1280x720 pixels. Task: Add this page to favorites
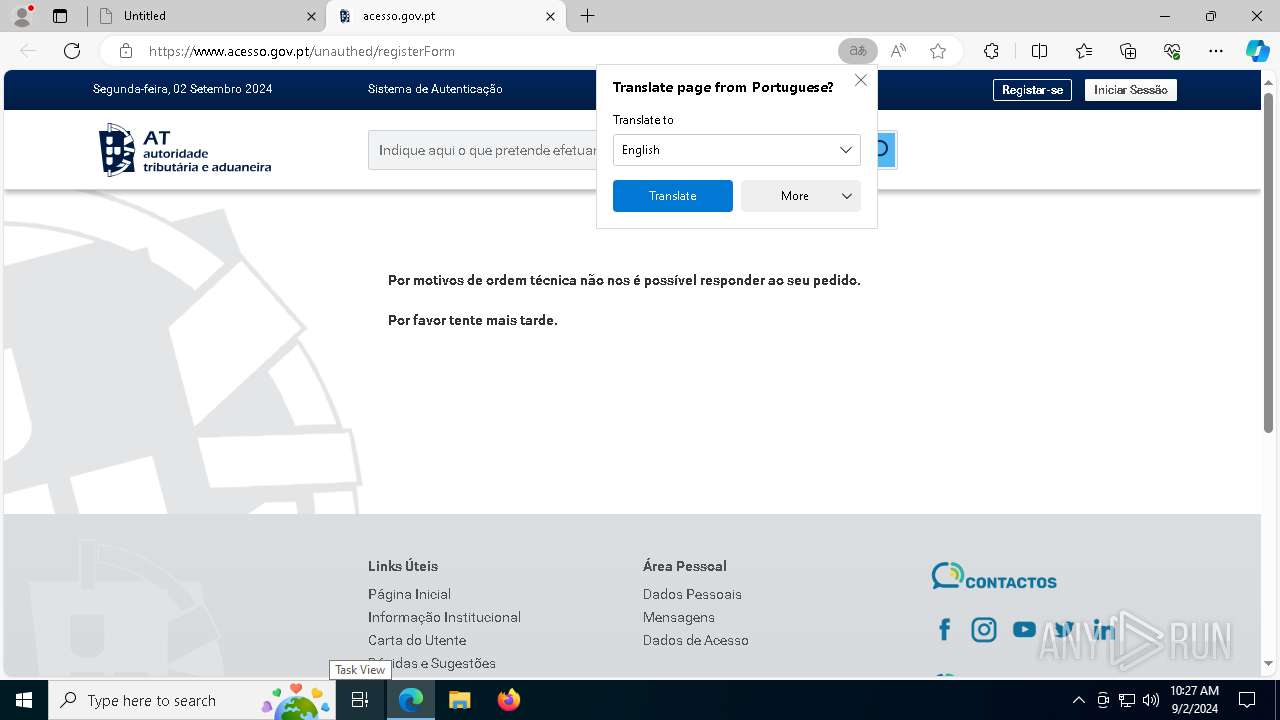pyautogui.click(x=937, y=51)
